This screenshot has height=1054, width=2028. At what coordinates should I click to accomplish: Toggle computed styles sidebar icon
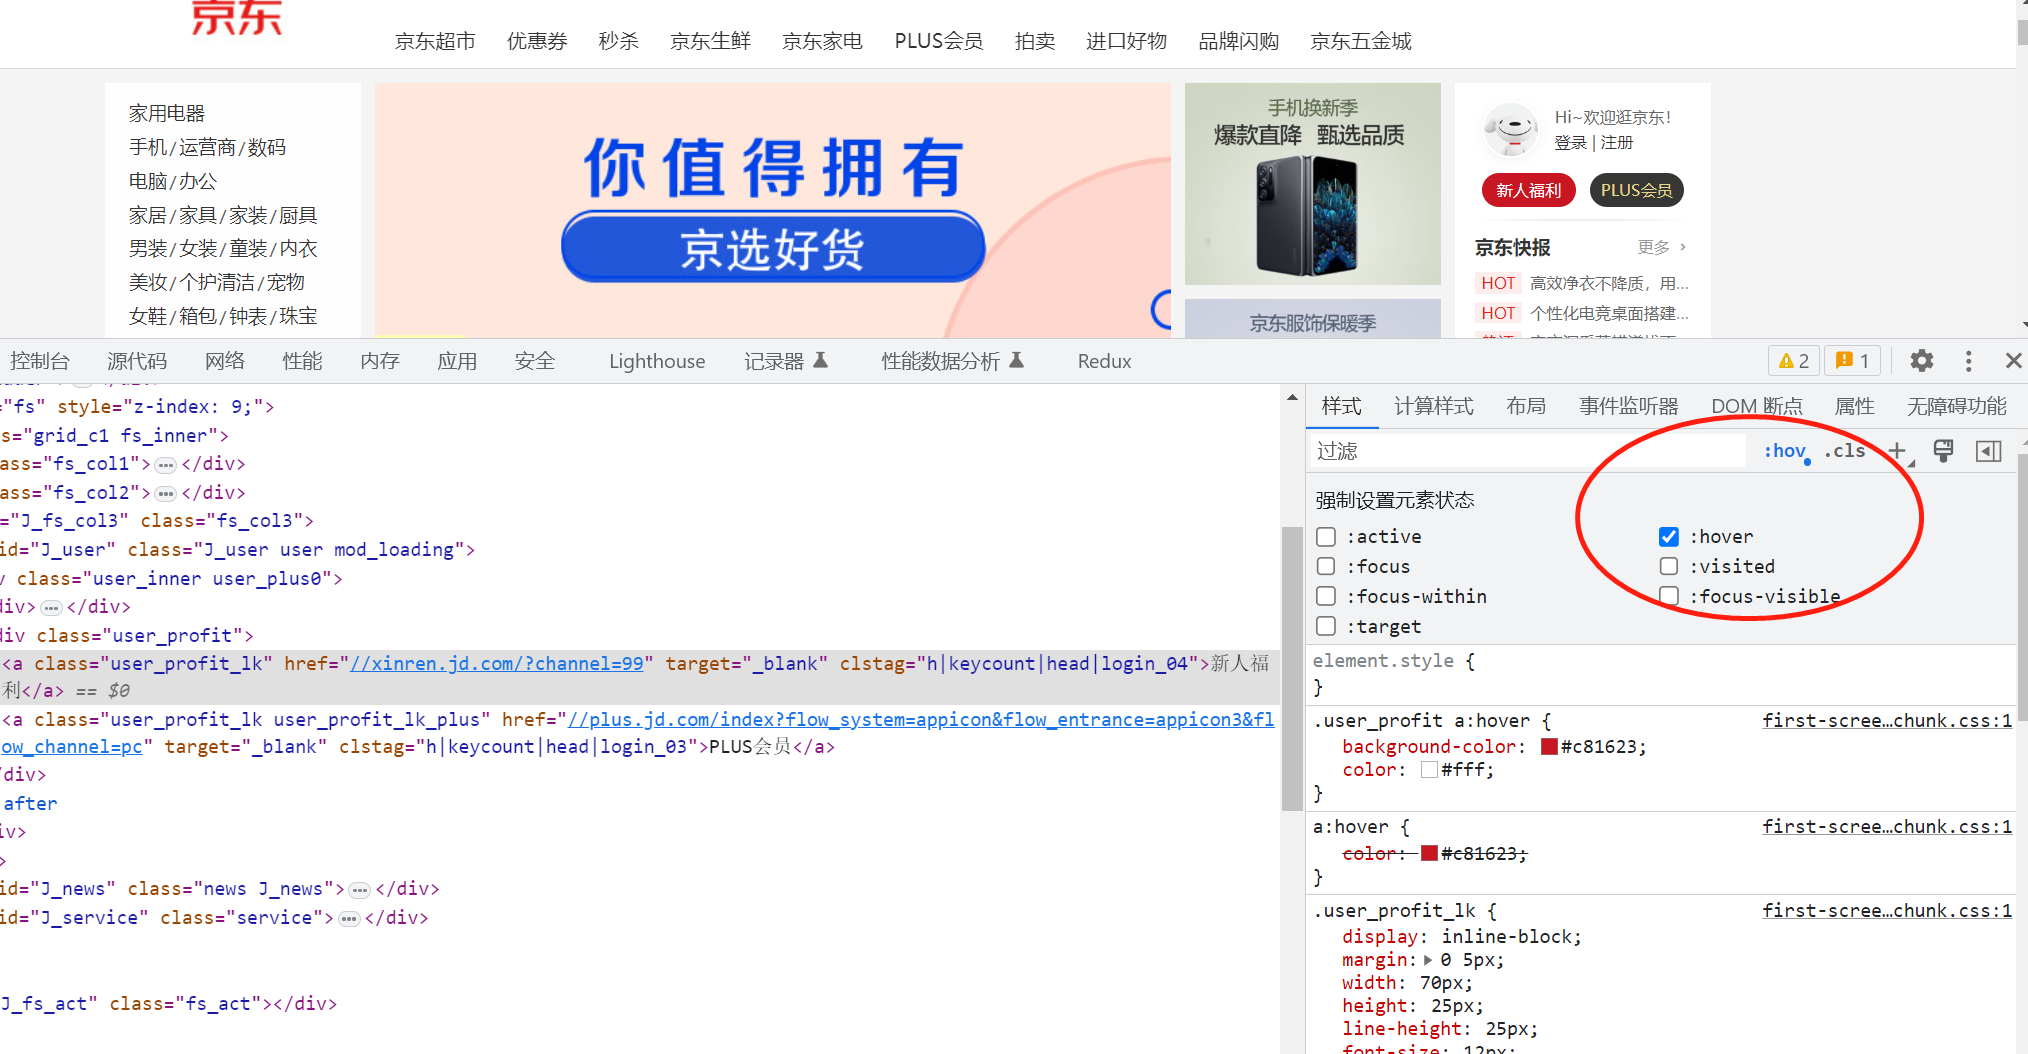(1989, 451)
